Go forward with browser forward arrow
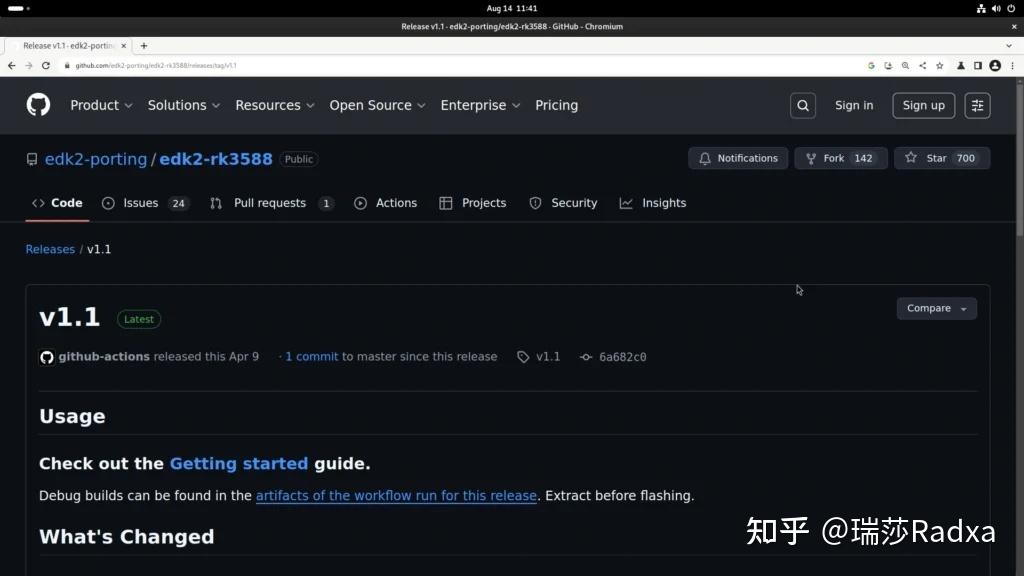 [x=29, y=65]
